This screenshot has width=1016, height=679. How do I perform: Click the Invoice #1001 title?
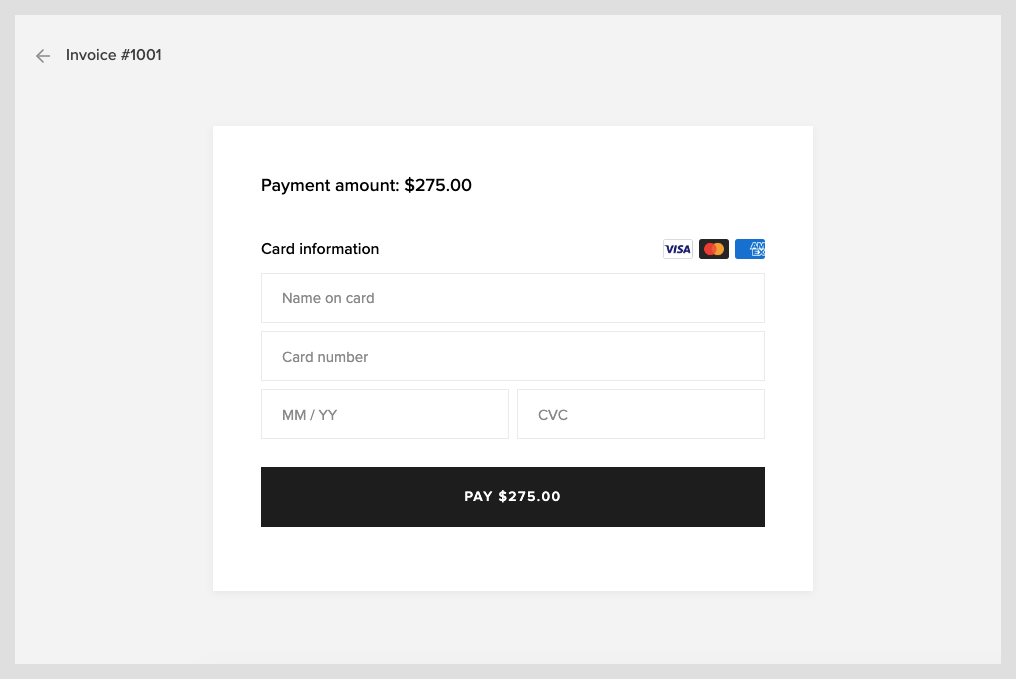pos(114,55)
